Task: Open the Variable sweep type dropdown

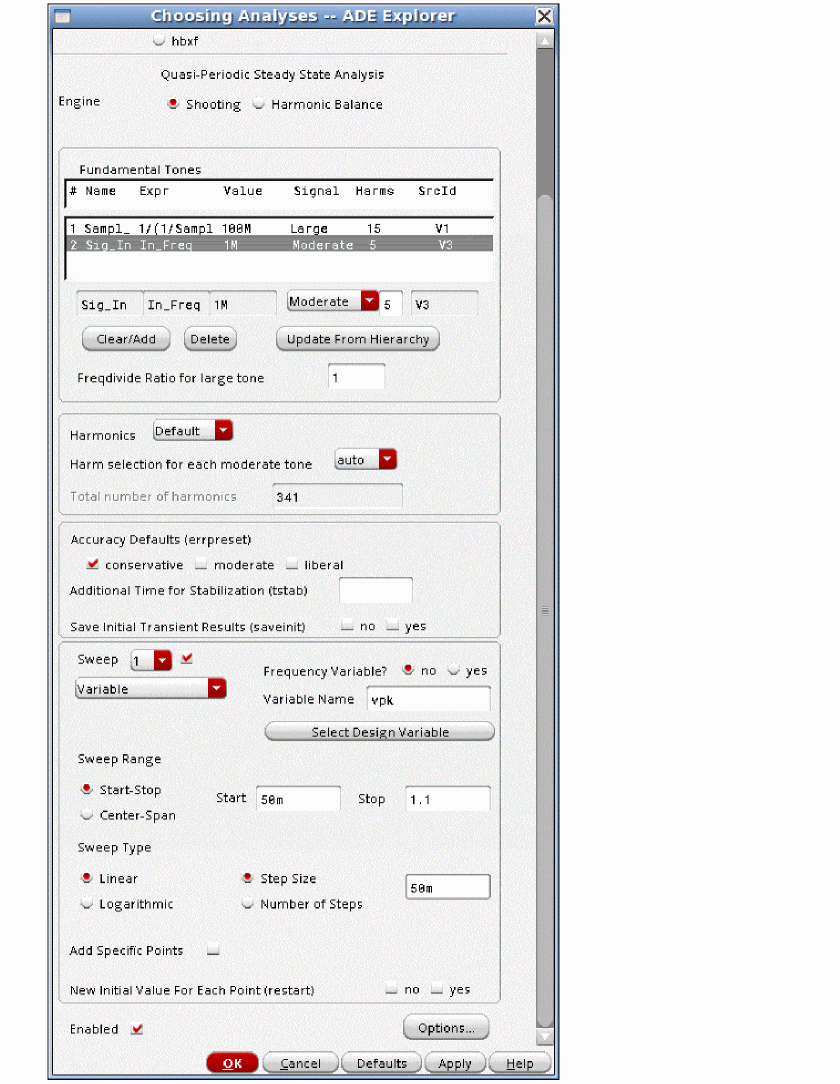Action: click(x=216, y=688)
